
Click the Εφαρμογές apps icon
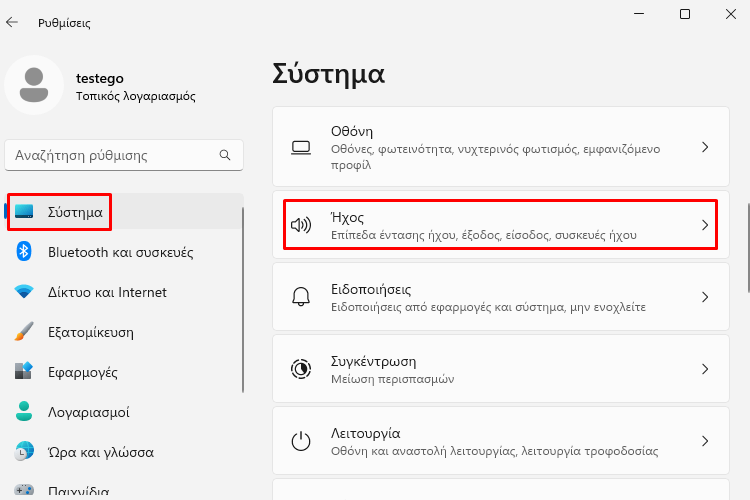click(x=23, y=371)
